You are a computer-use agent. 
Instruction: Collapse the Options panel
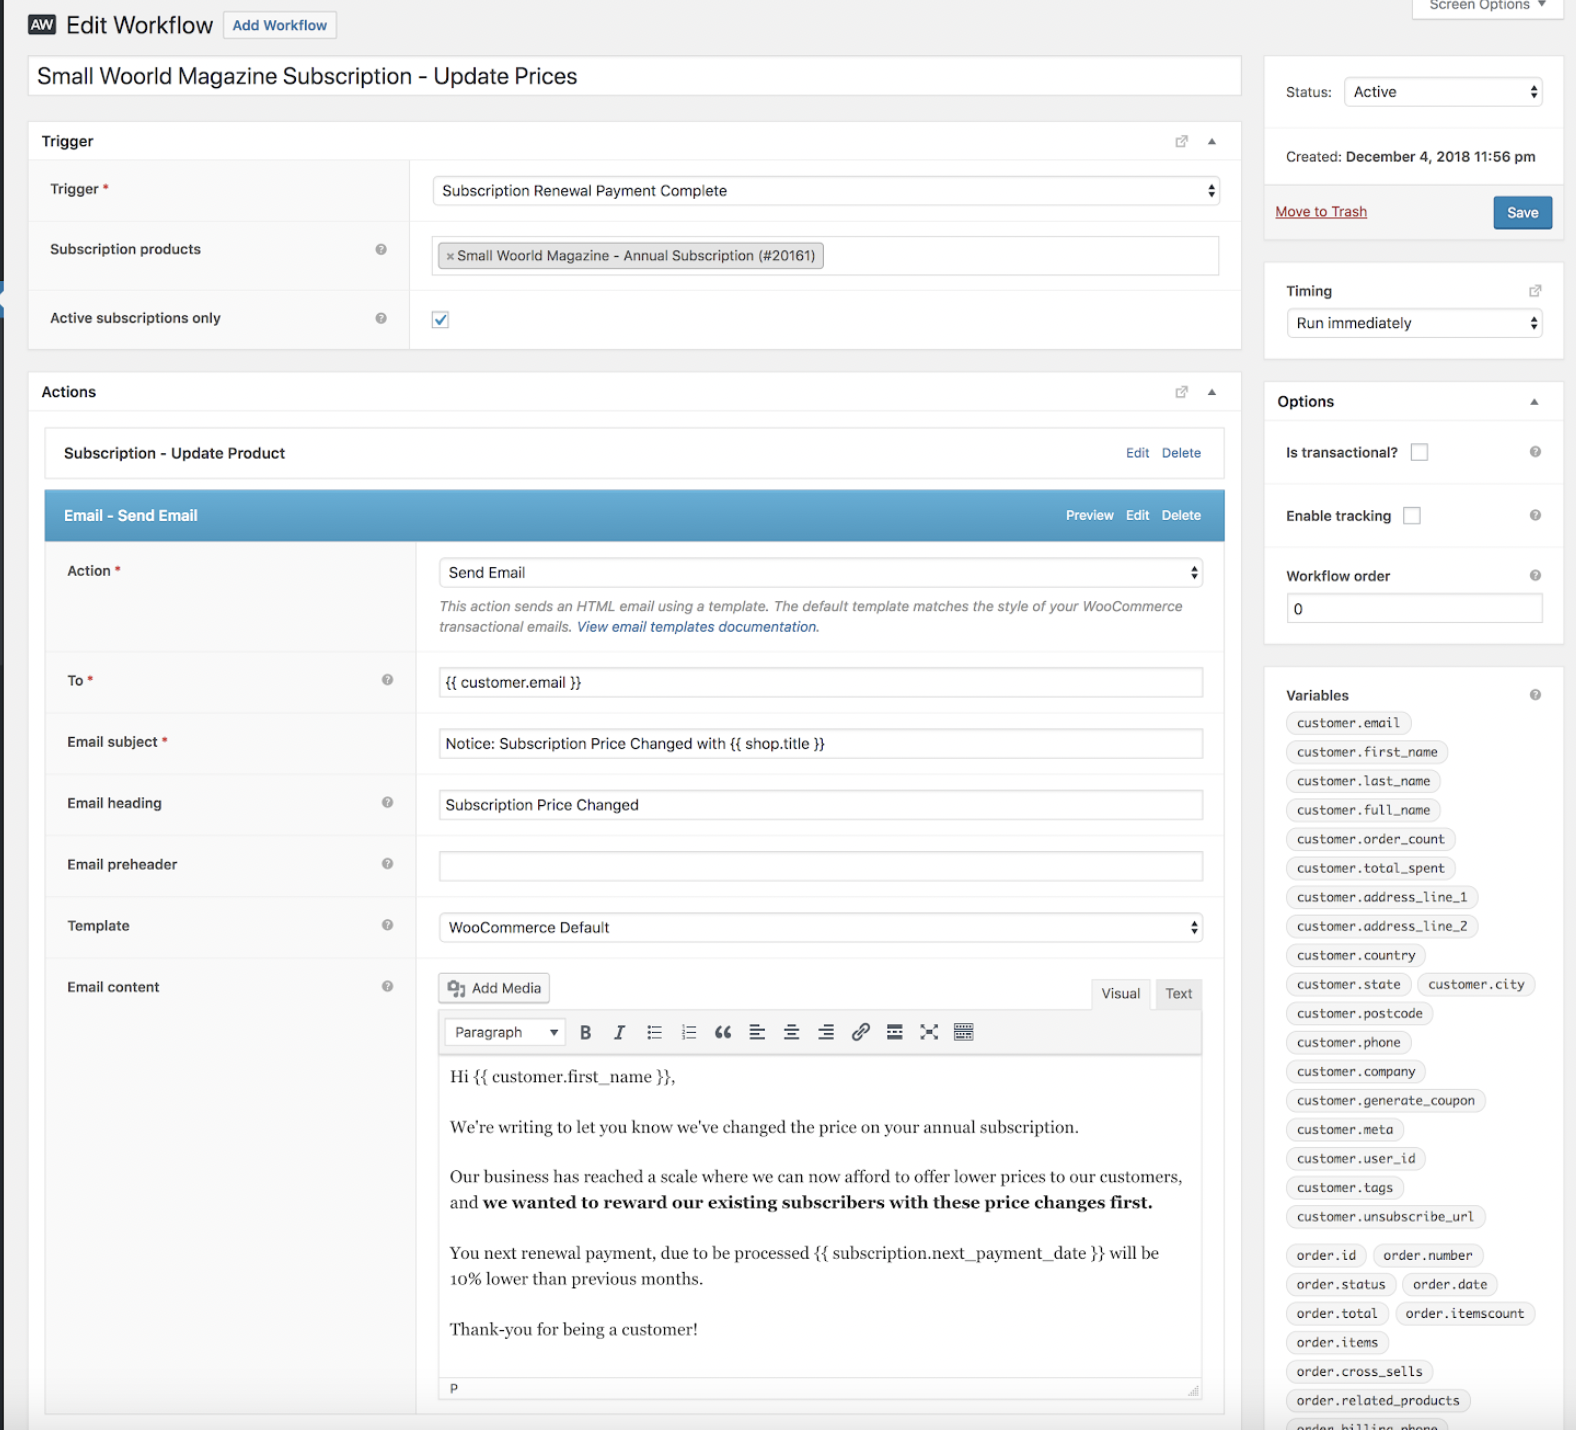click(x=1534, y=402)
